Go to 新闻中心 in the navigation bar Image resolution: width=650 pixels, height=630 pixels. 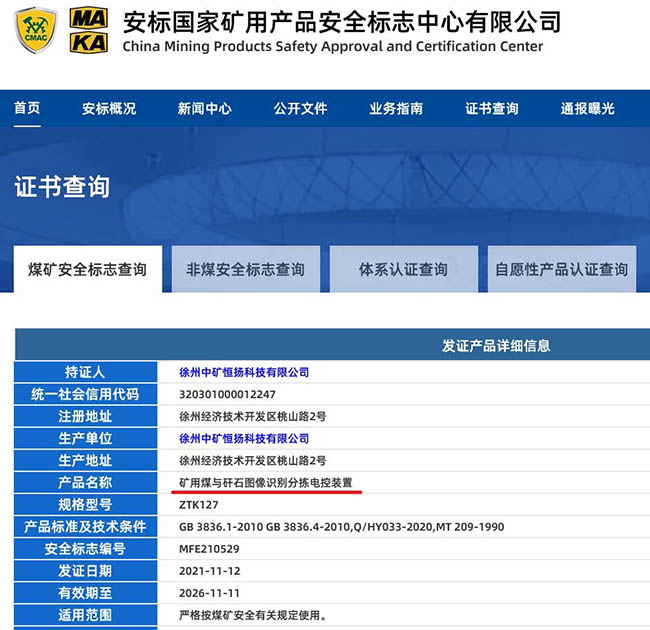[x=205, y=109]
